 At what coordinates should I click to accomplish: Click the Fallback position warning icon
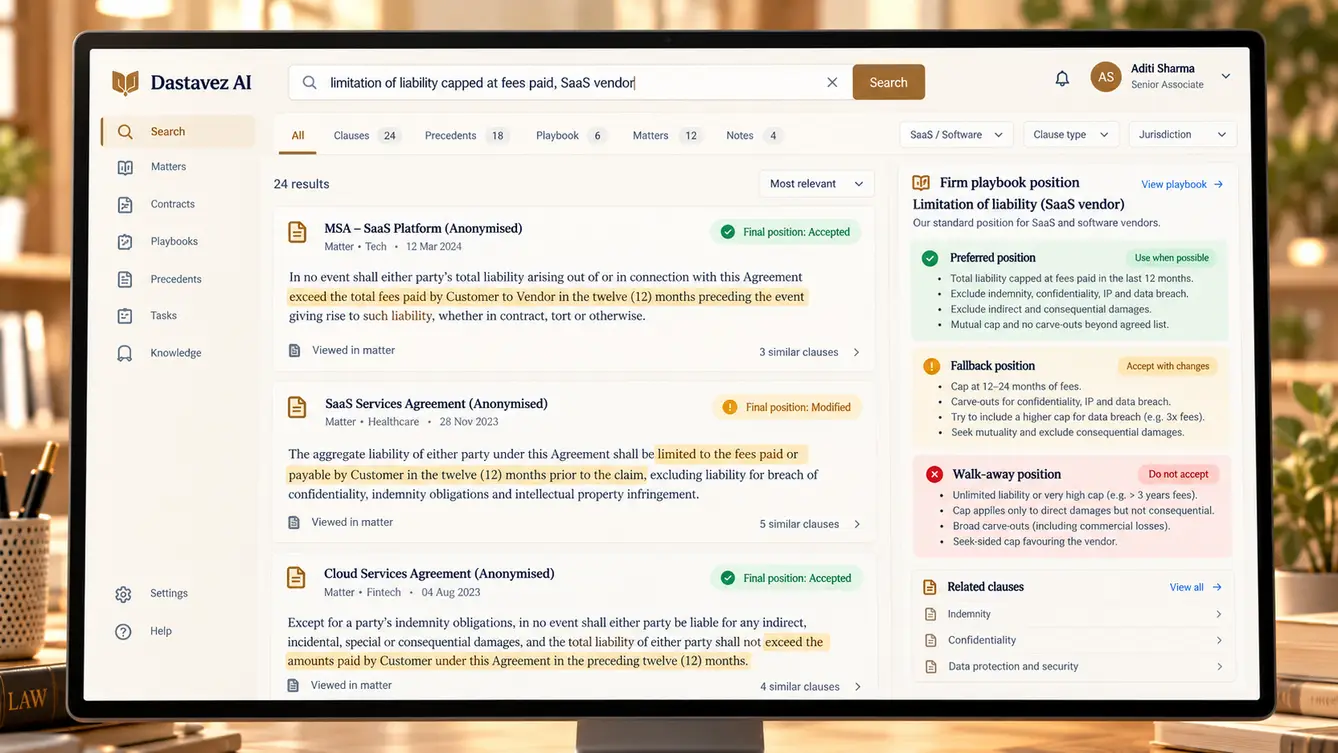(x=931, y=366)
